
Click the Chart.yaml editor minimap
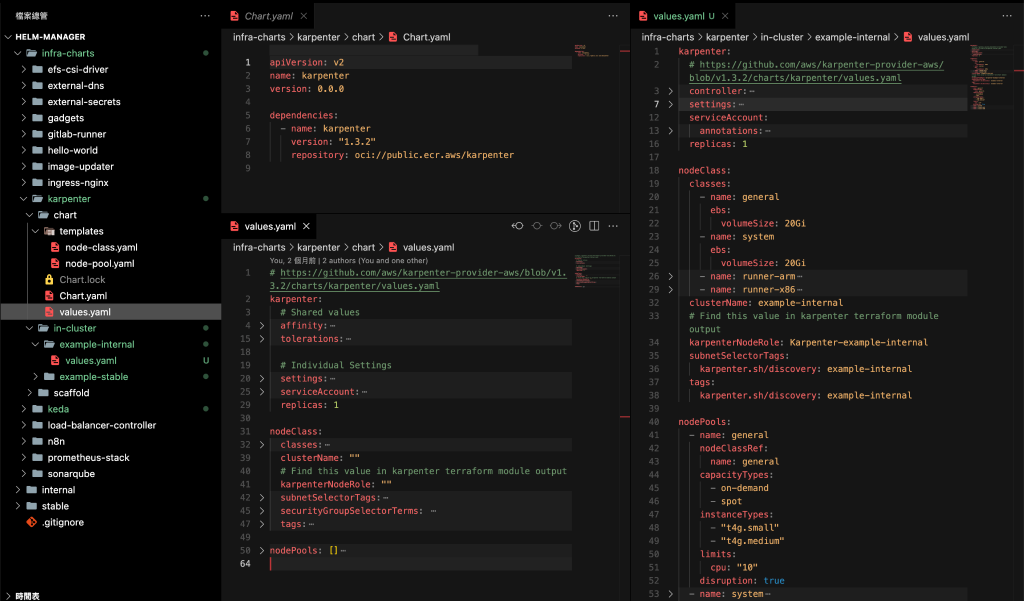pos(596,51)
